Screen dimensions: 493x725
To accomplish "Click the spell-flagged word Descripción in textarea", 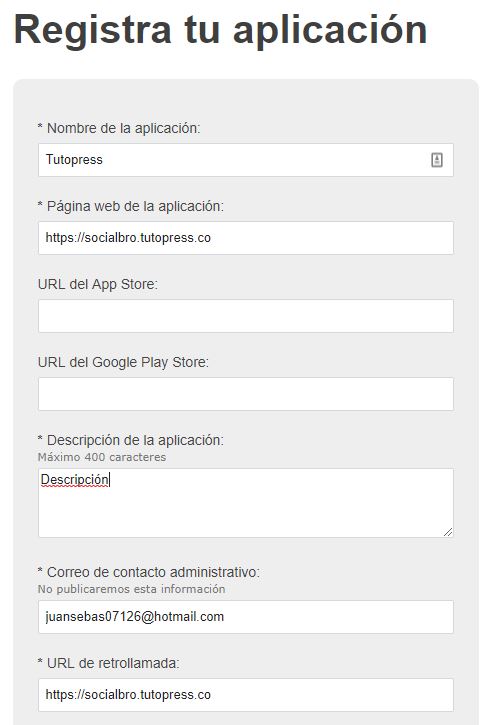I will [x=74, y=479].
